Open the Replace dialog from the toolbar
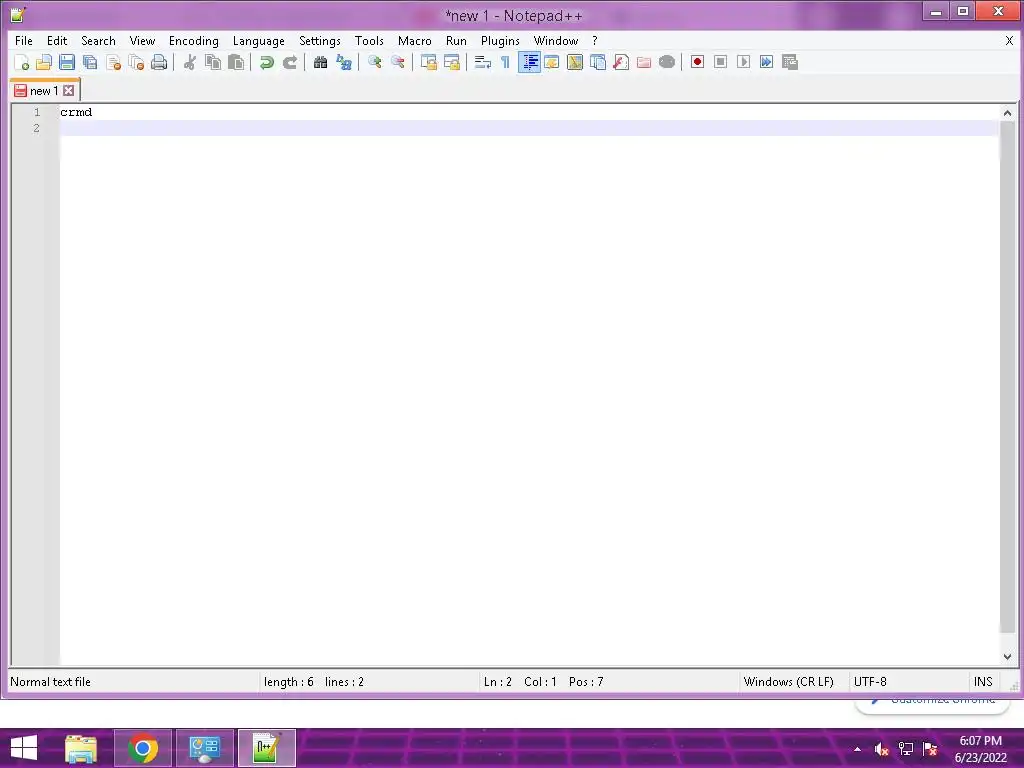This screenshot has height=768, width=1024. click(x=344, y=62)
